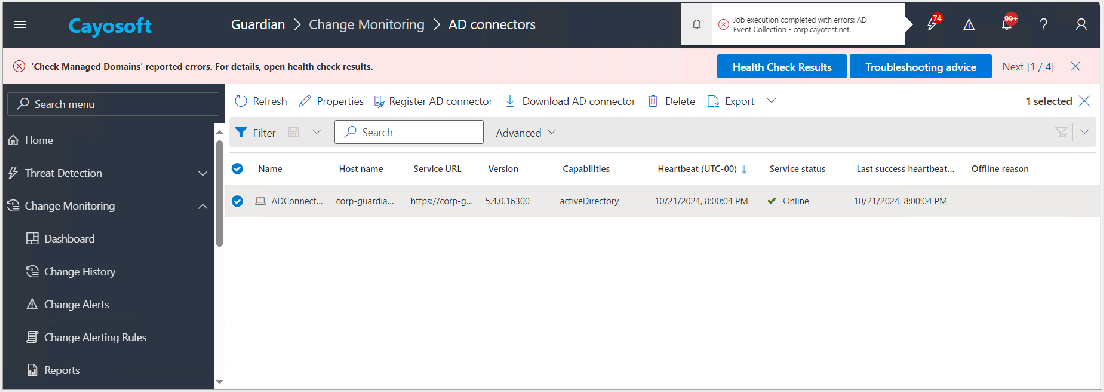Viewport: 1104px width, 392px height.
Task: Open the Export options chevron
Action: click(x=772, y=101)
